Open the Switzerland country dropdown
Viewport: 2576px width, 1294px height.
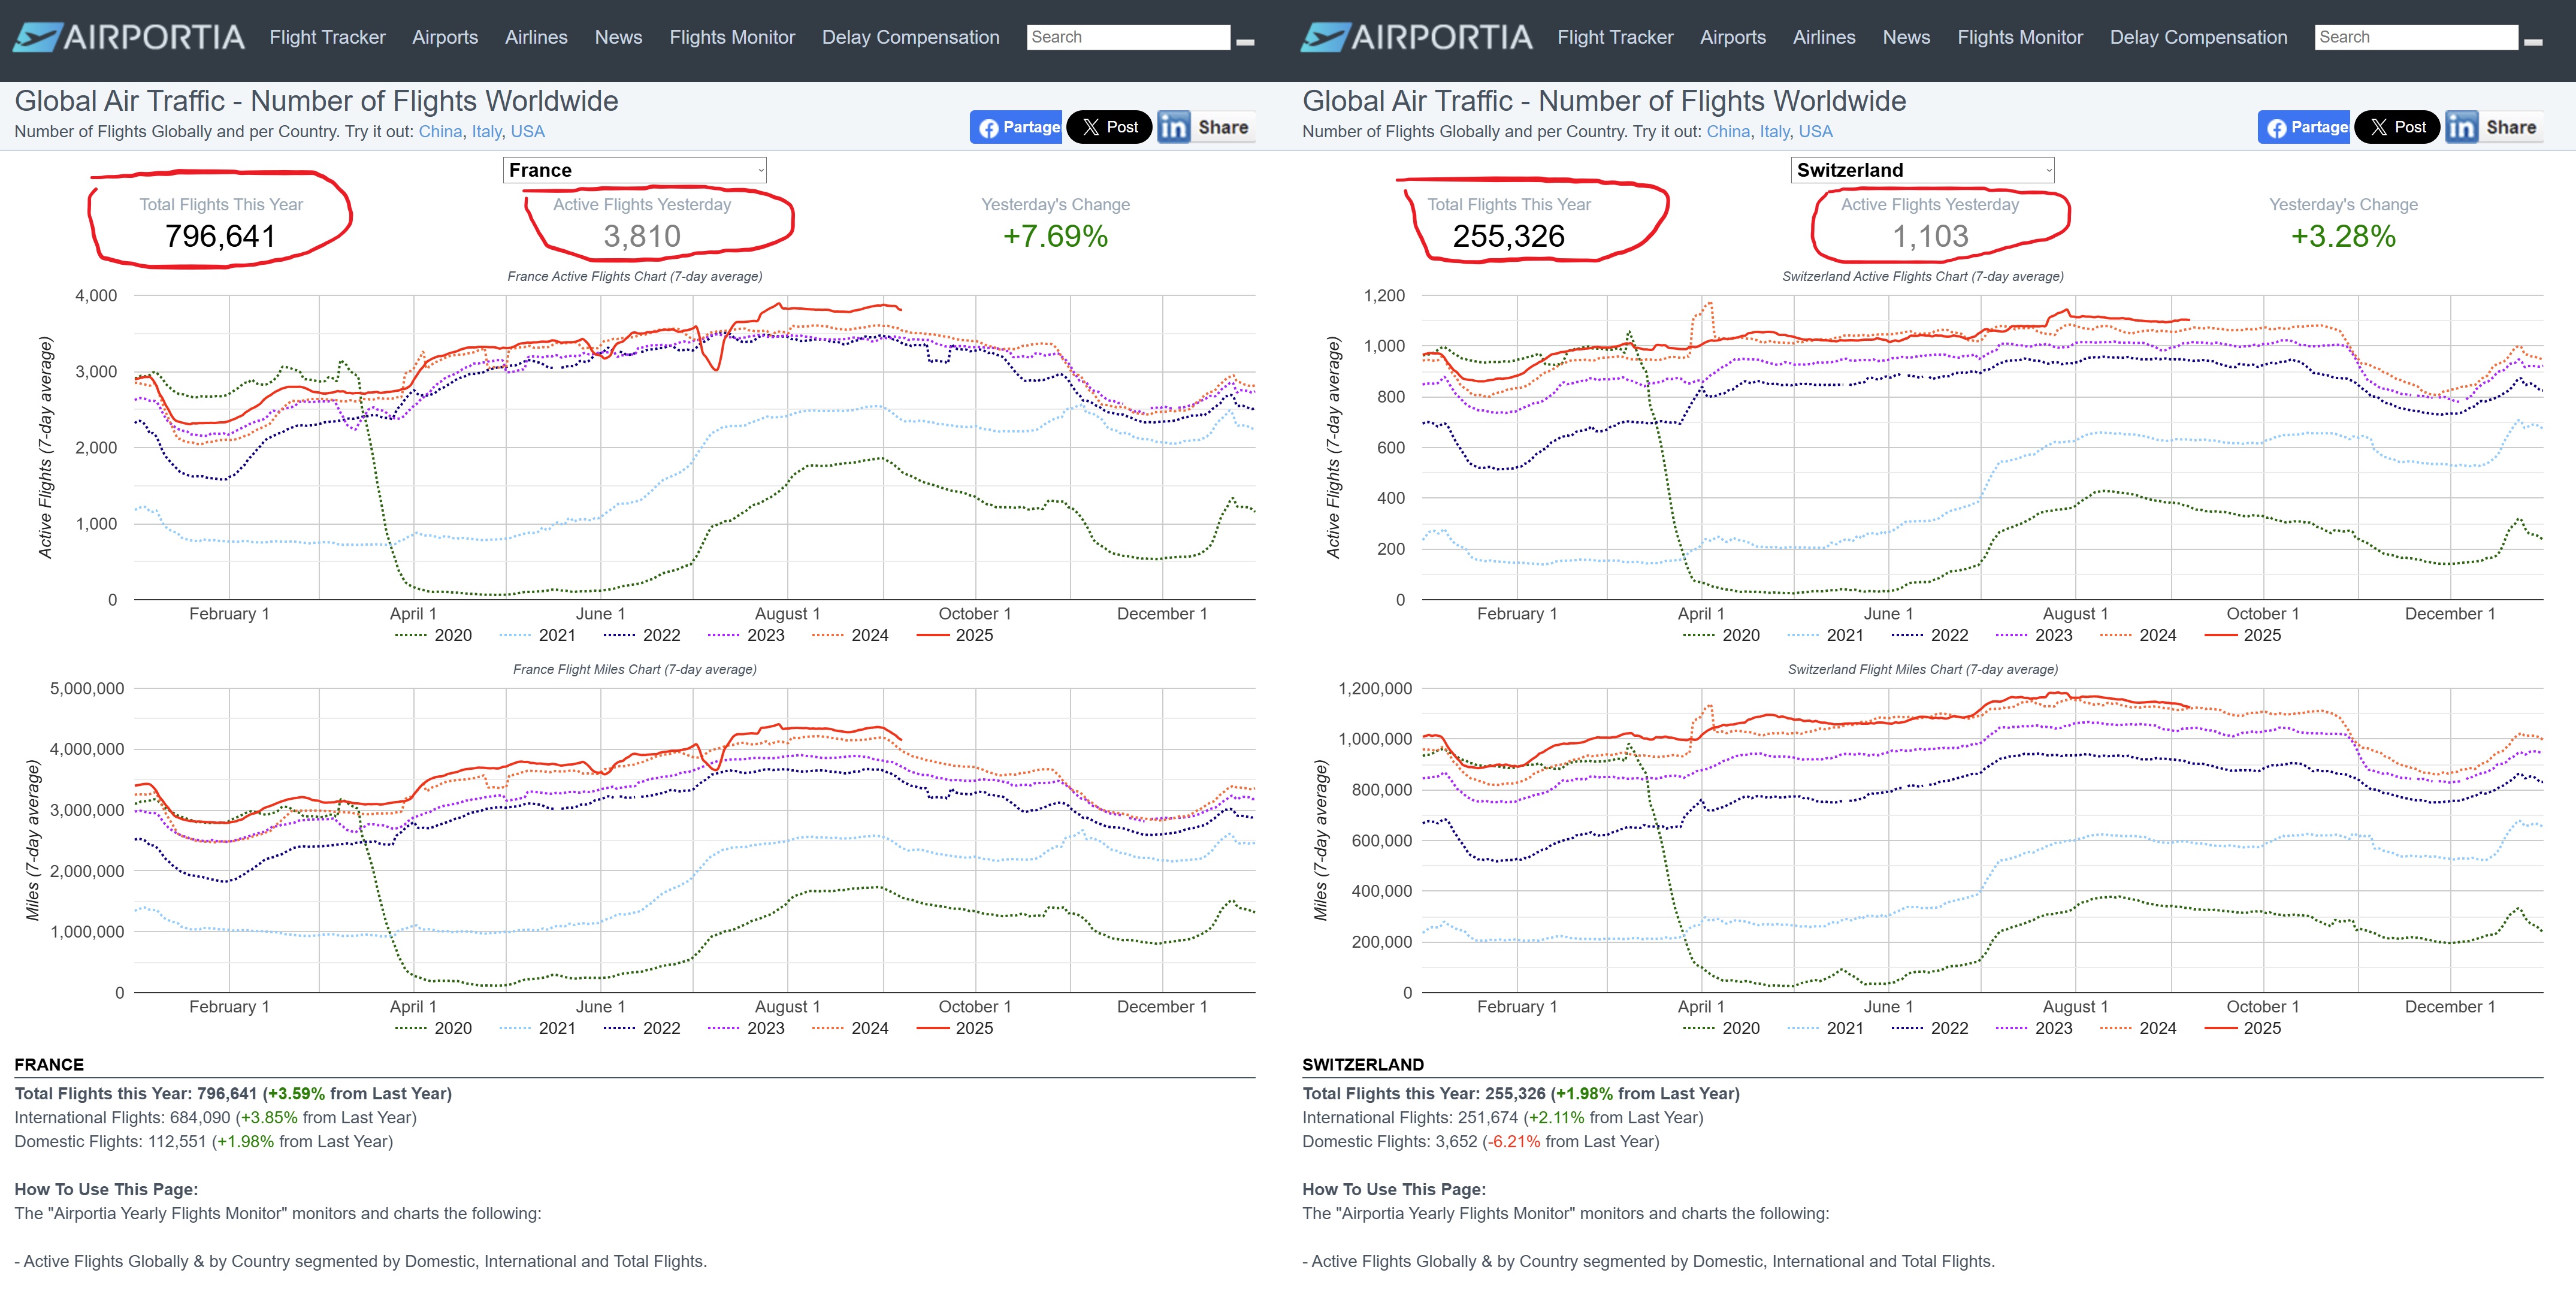click(x=1922, y=170)
